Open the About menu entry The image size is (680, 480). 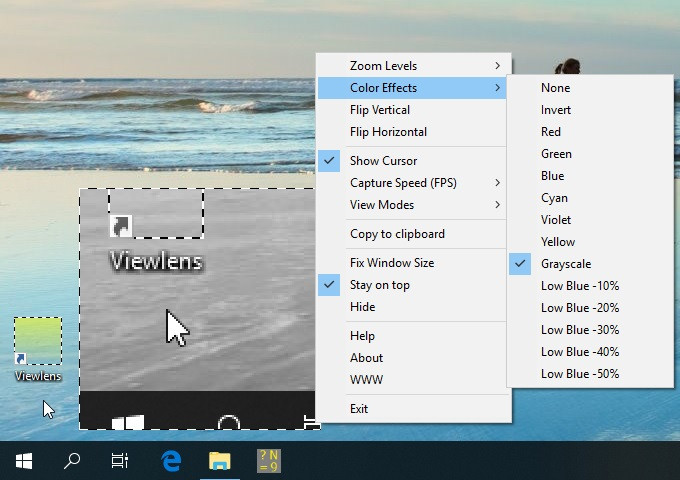[x=412, y=358]
